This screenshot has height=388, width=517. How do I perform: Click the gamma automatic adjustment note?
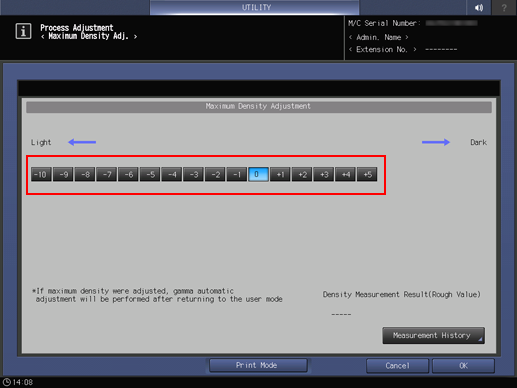pyautogui.click(x=158, y=295)
